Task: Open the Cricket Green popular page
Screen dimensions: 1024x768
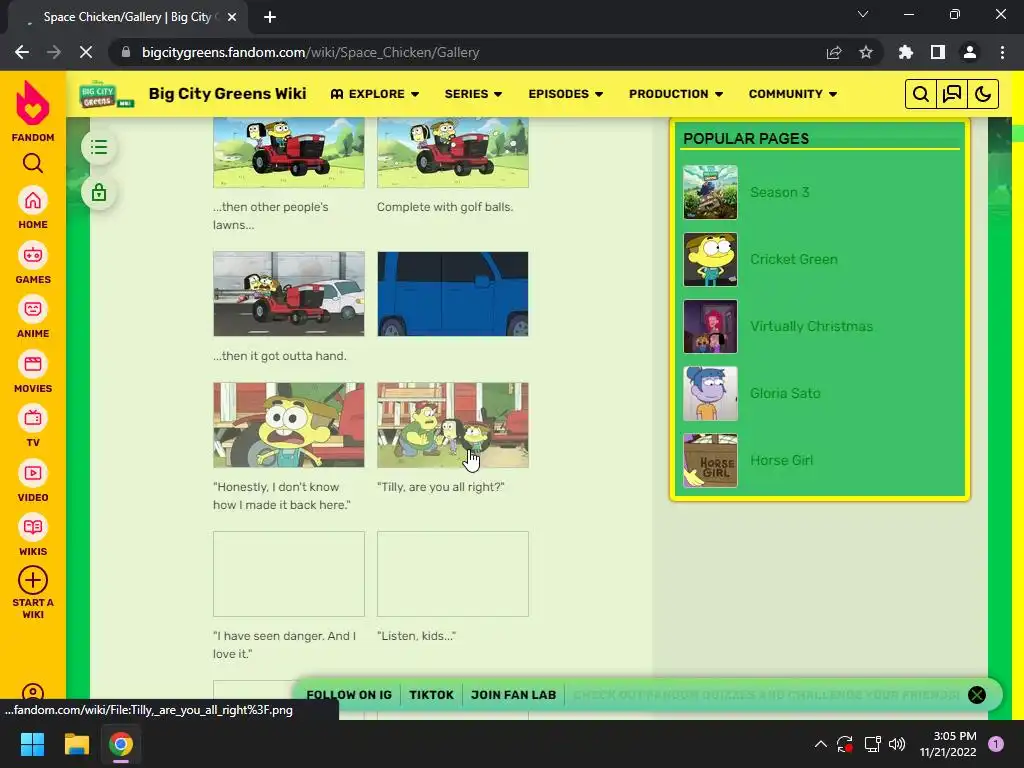Action: 793,259
